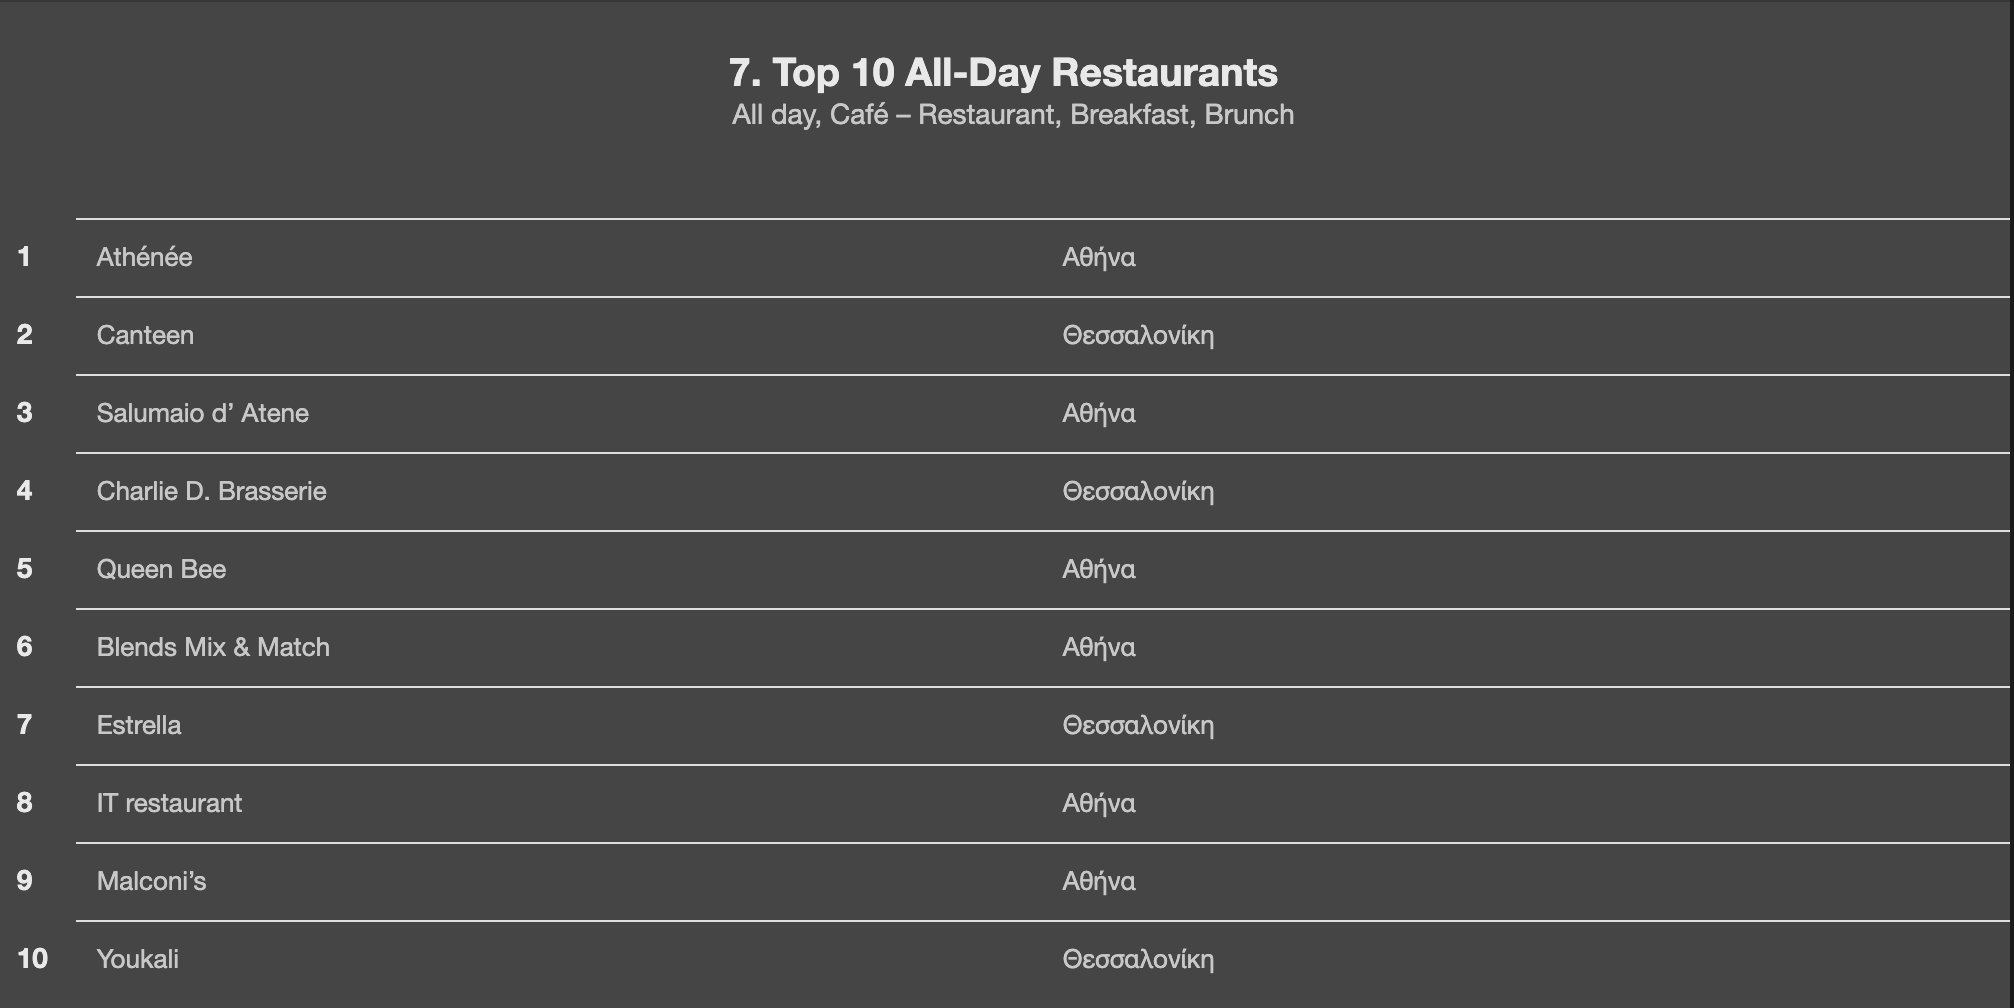
Task: Click the All day, Café subtitle text
Action: coord(1012,115)
